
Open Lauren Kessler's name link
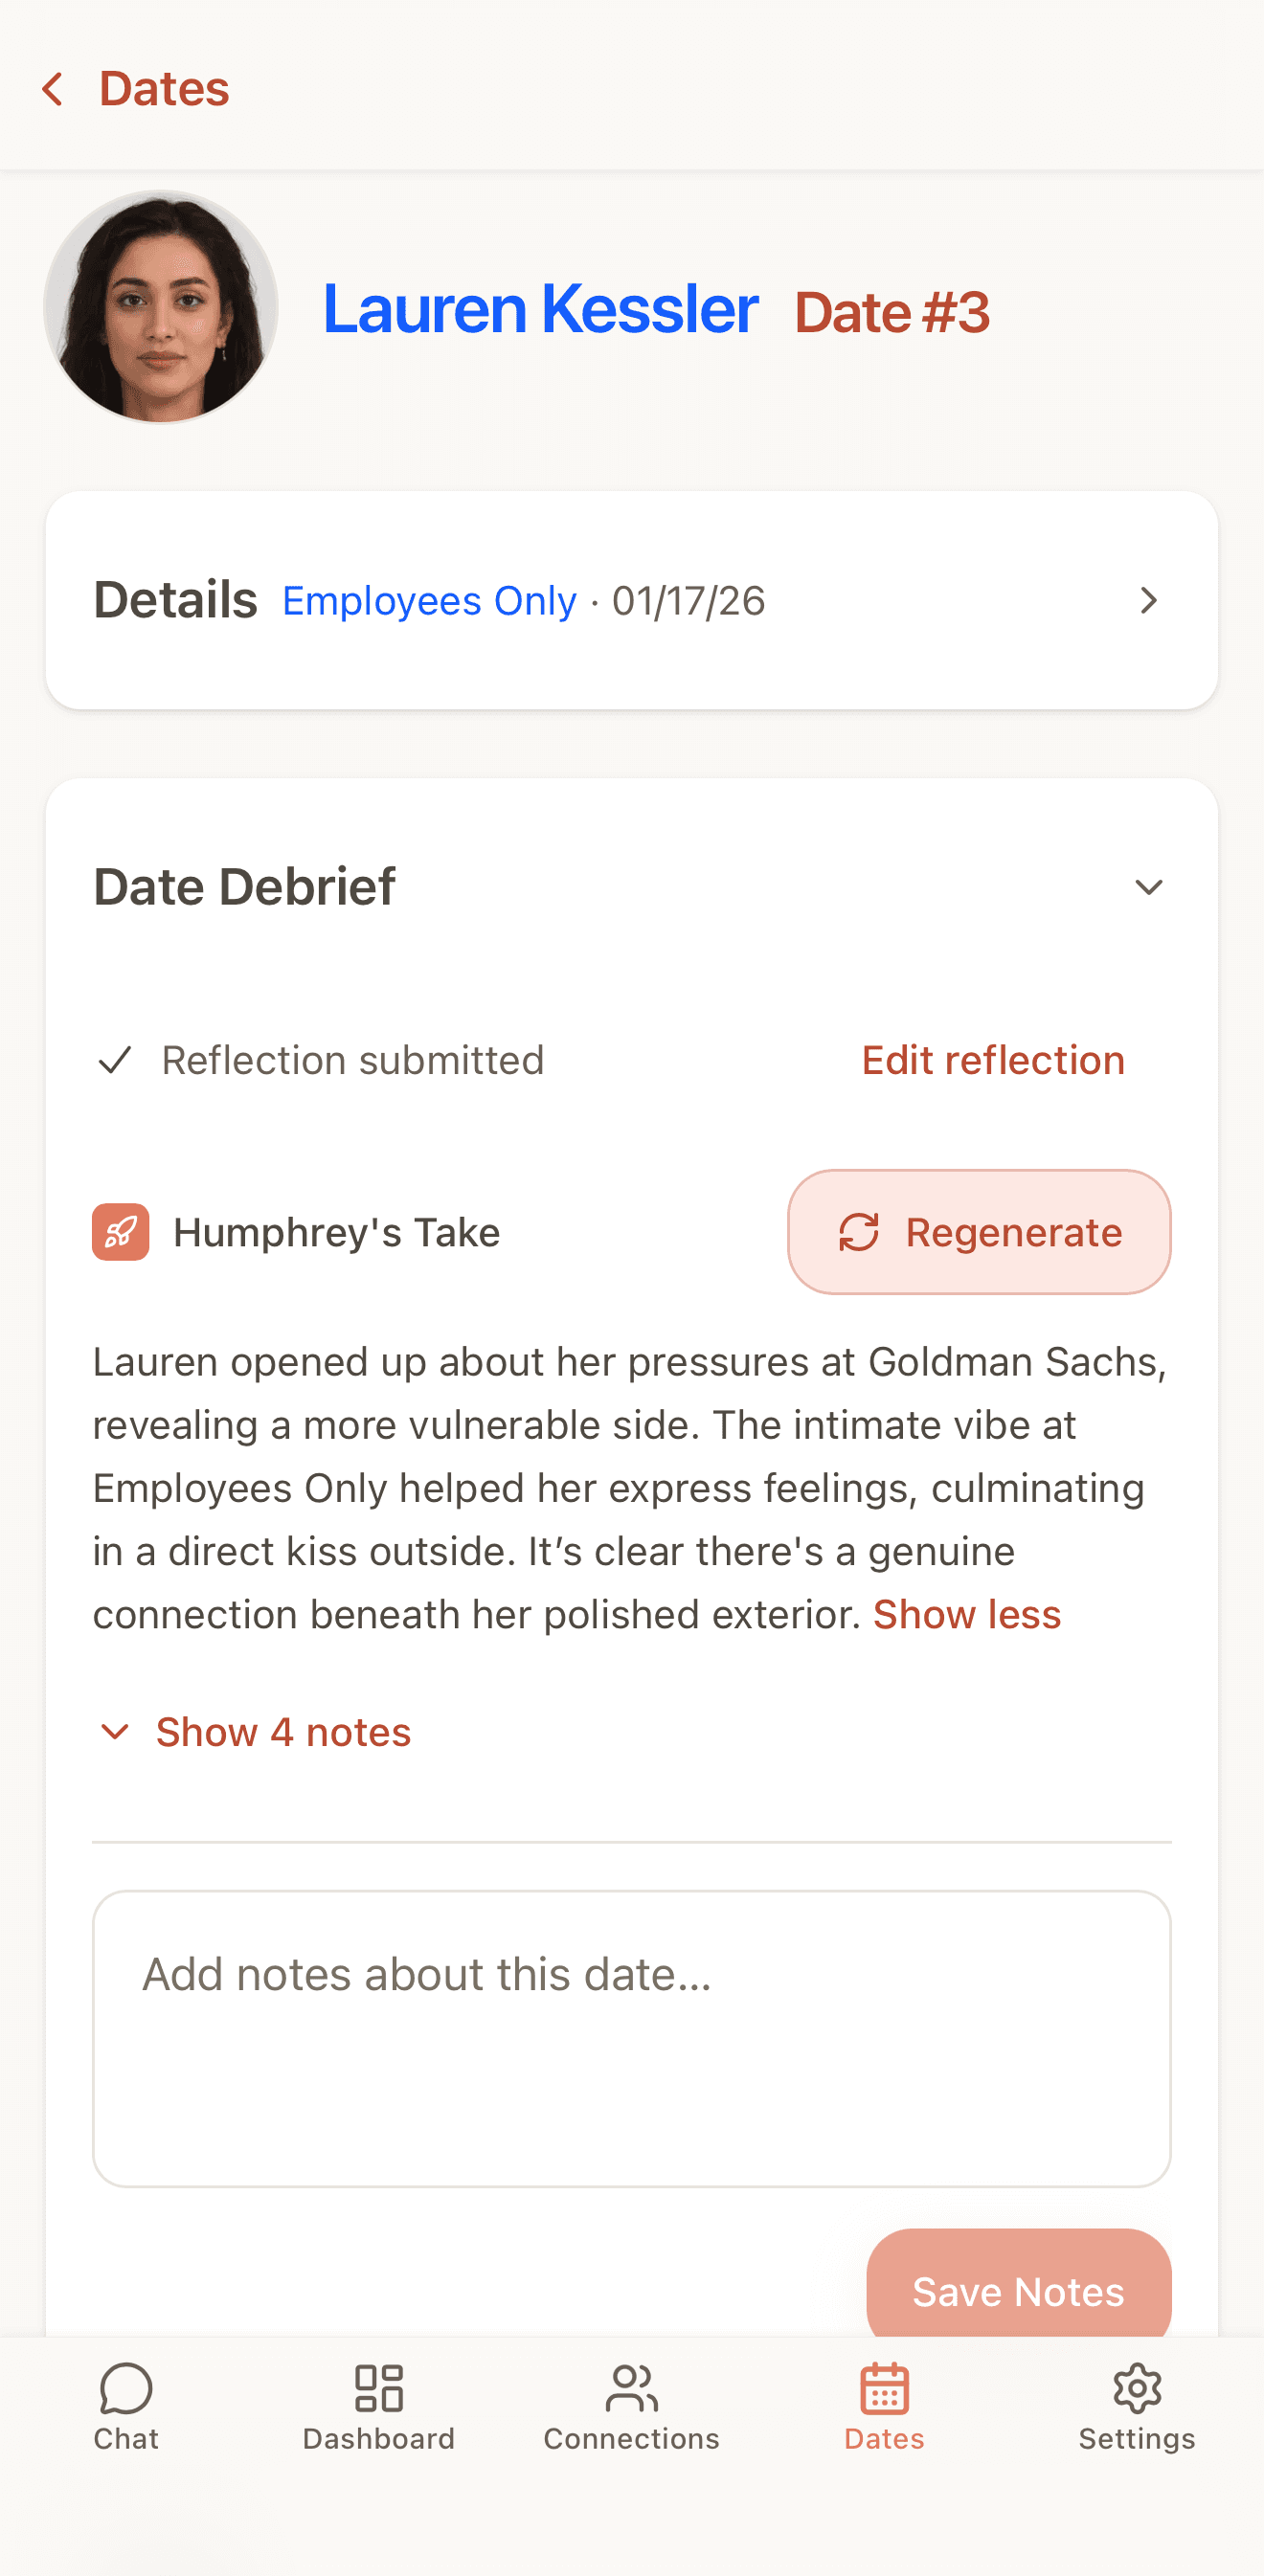pos(540,309)
